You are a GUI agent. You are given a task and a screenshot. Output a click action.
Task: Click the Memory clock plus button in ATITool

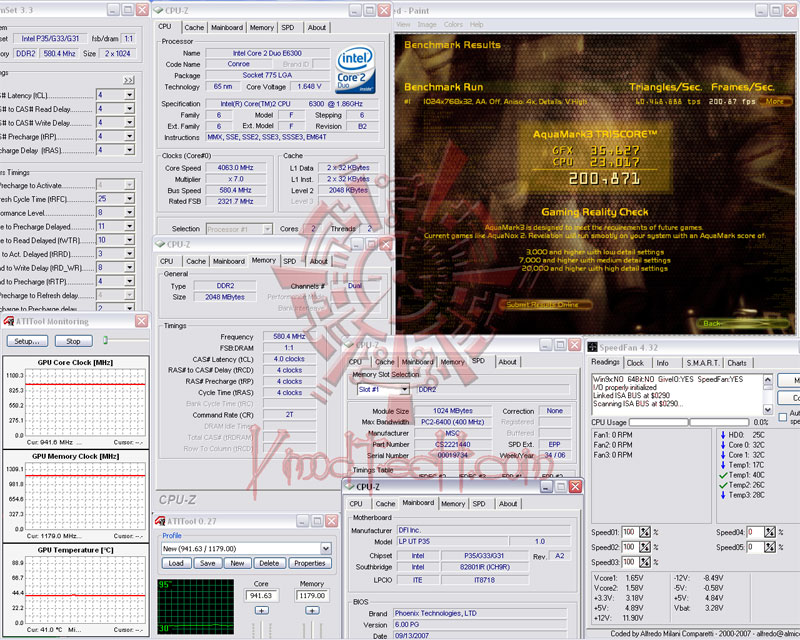[312, 610]
